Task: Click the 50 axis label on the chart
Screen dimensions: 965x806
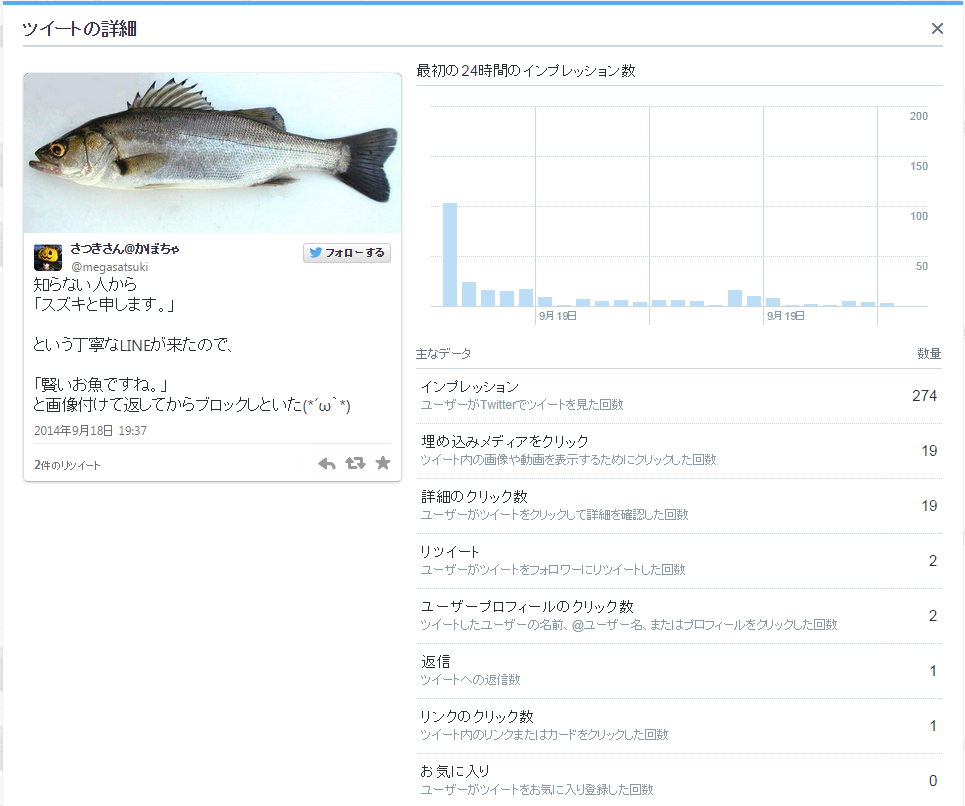Action: pyautogui.click(x=921, y=266)
